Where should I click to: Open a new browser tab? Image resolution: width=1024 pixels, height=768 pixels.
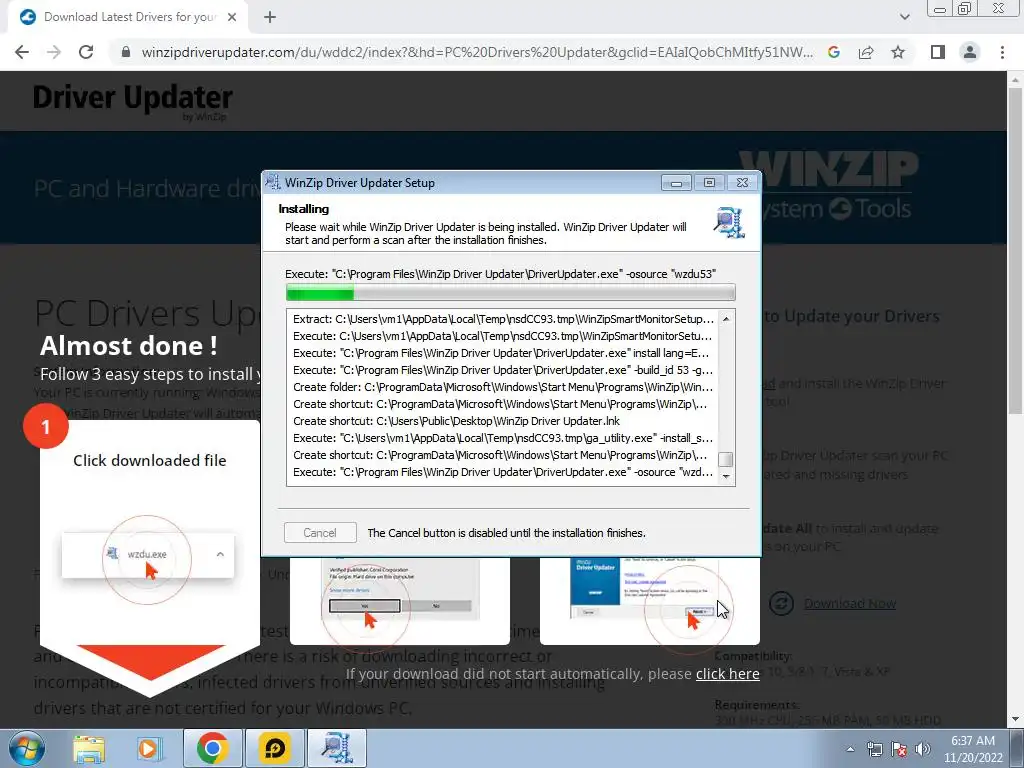[x=270, y=17]
